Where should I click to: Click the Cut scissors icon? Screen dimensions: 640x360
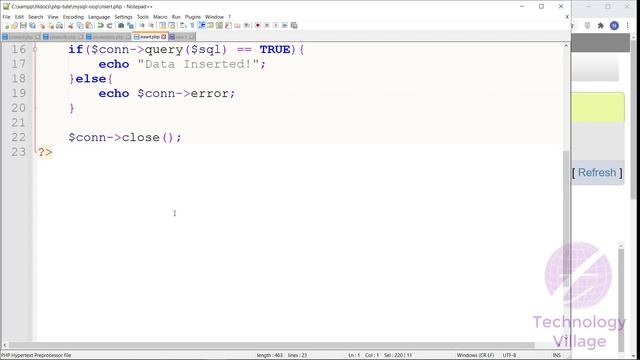pos(71,25)
